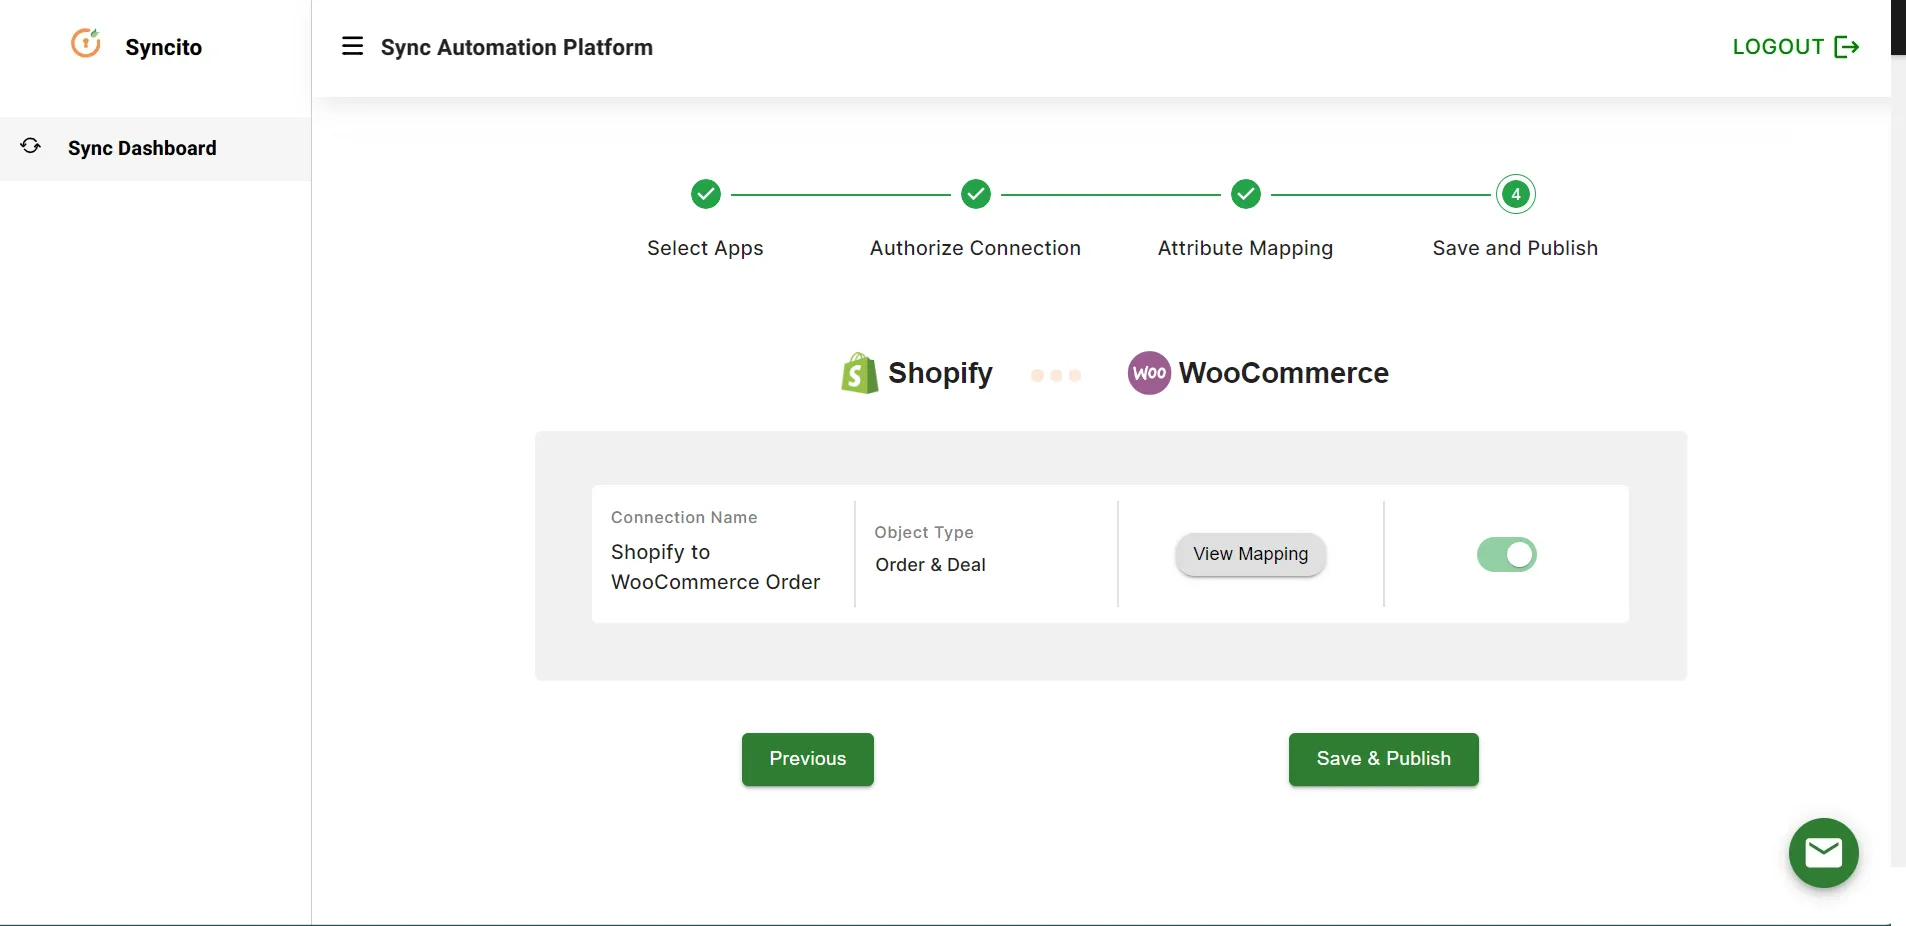Open the Sync Dashboard menu item
Image resolution: width=1906 pixels, height=926 pixels.
click(142, 148)
